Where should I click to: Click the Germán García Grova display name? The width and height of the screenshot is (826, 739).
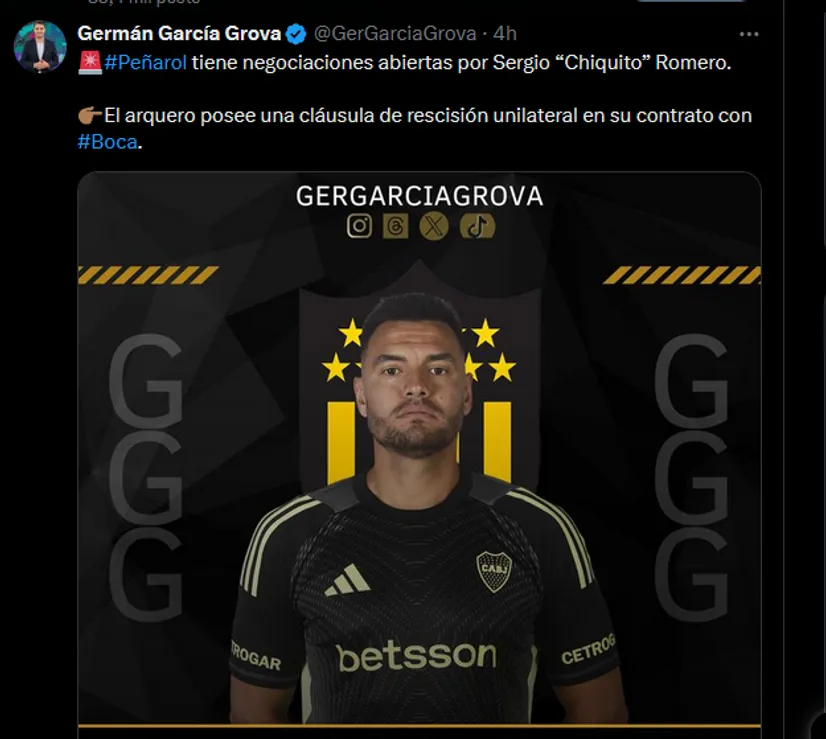point(179,34)
